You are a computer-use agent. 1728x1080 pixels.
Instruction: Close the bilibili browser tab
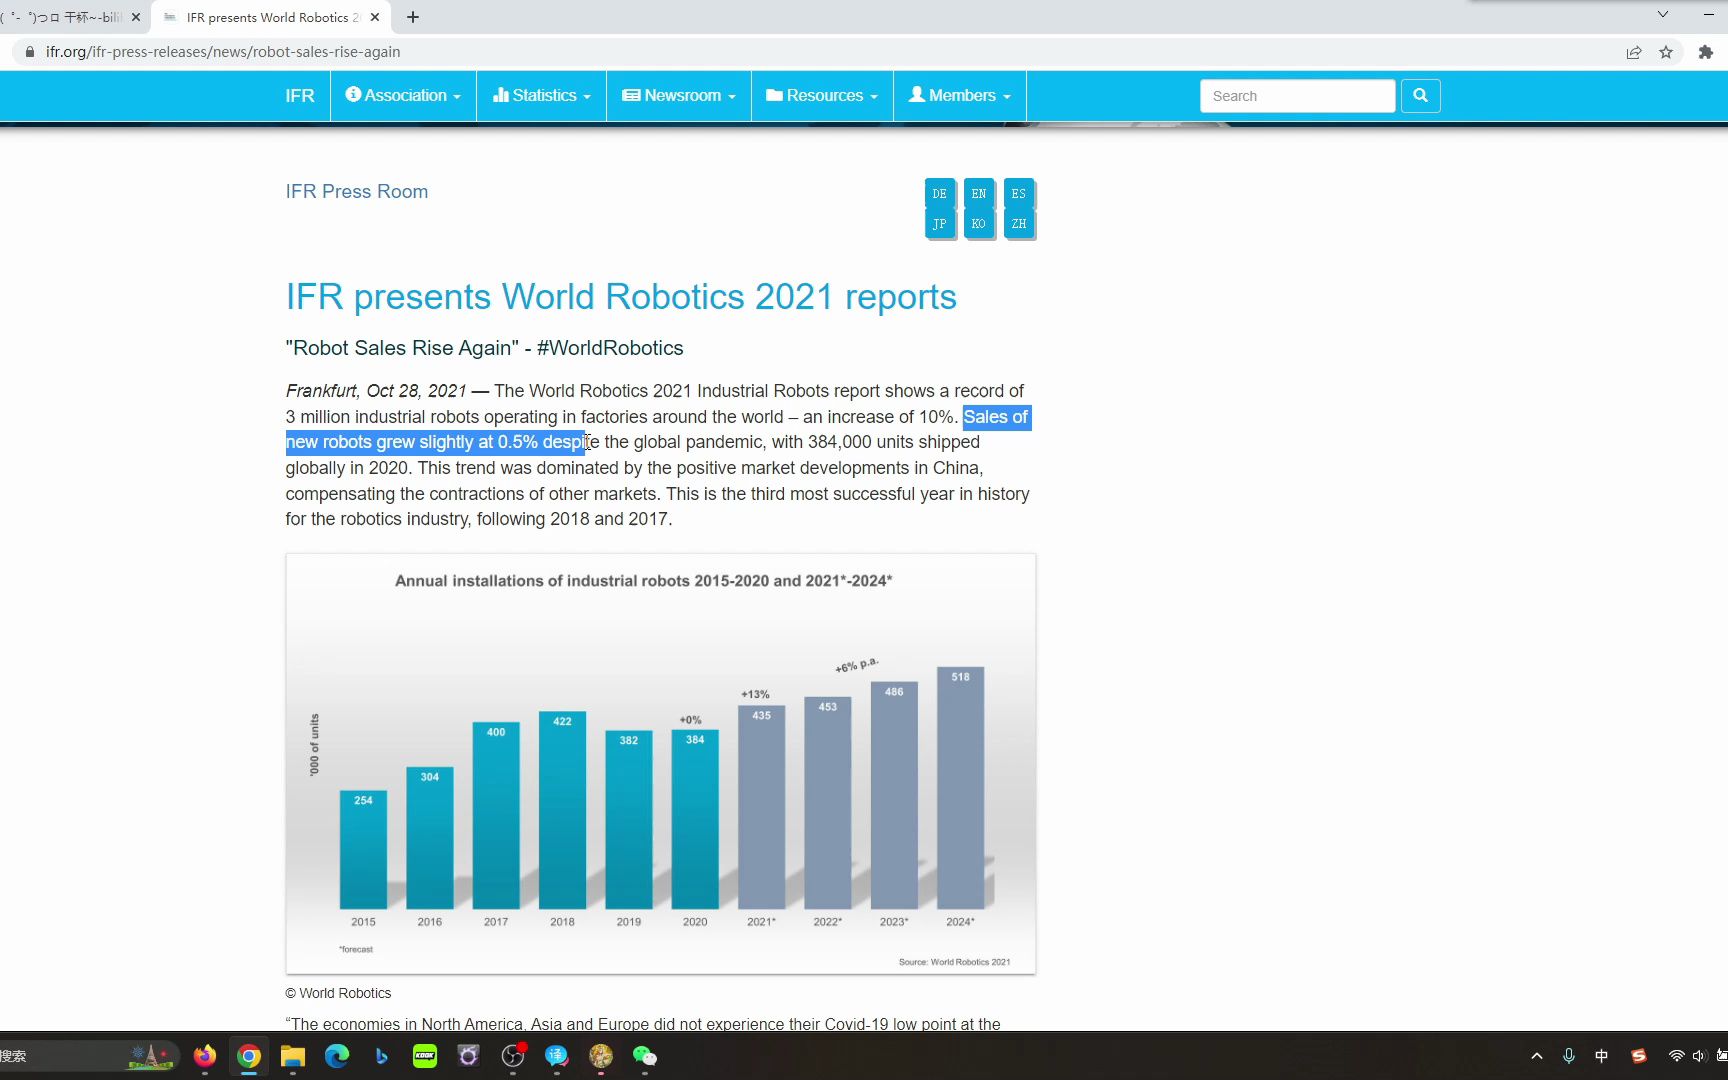point(136,17)
